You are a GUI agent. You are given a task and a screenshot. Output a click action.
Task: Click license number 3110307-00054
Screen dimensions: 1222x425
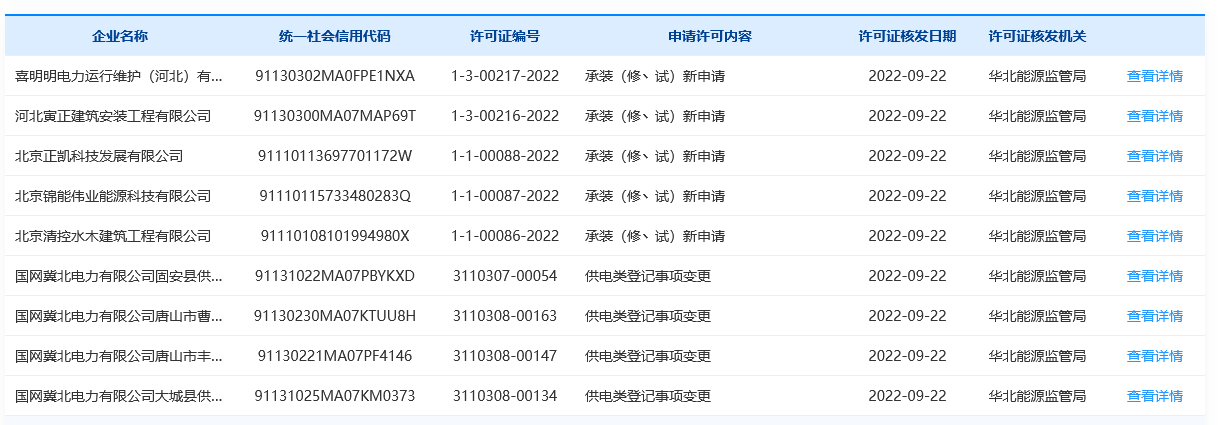click(x=505, y=276)
